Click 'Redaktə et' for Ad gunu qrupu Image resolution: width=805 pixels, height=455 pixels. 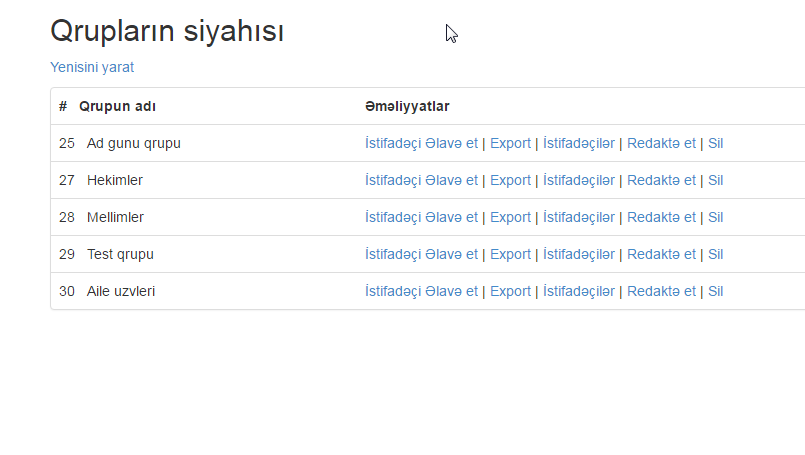[x=661, y=143]
